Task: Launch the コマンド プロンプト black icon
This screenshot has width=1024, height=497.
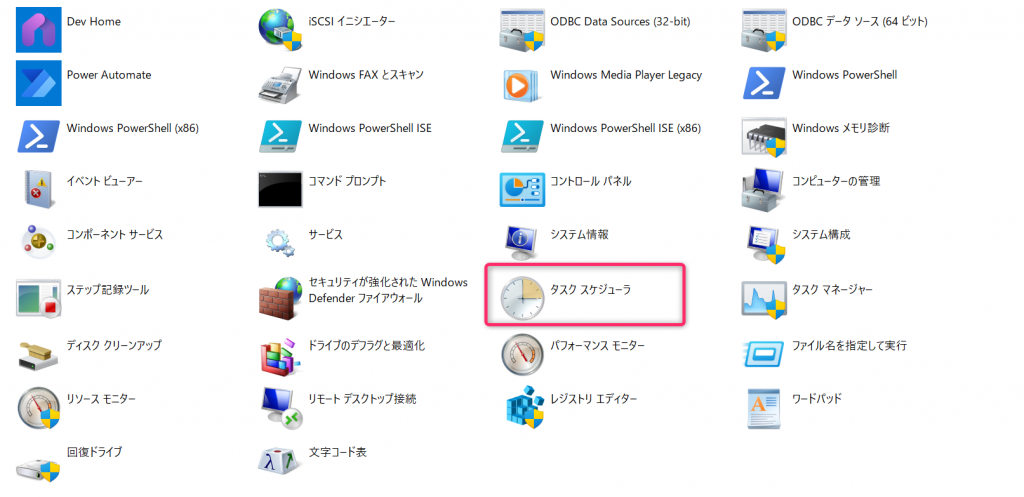Action: click(281, 190)
